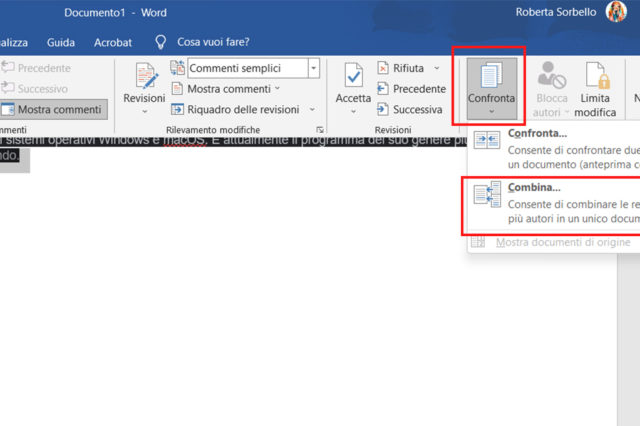The width and height of the screenshot is (640, 426).
Task: Expand Riquadro delle revisioni arrow
Action: click(x=312, y=109)
